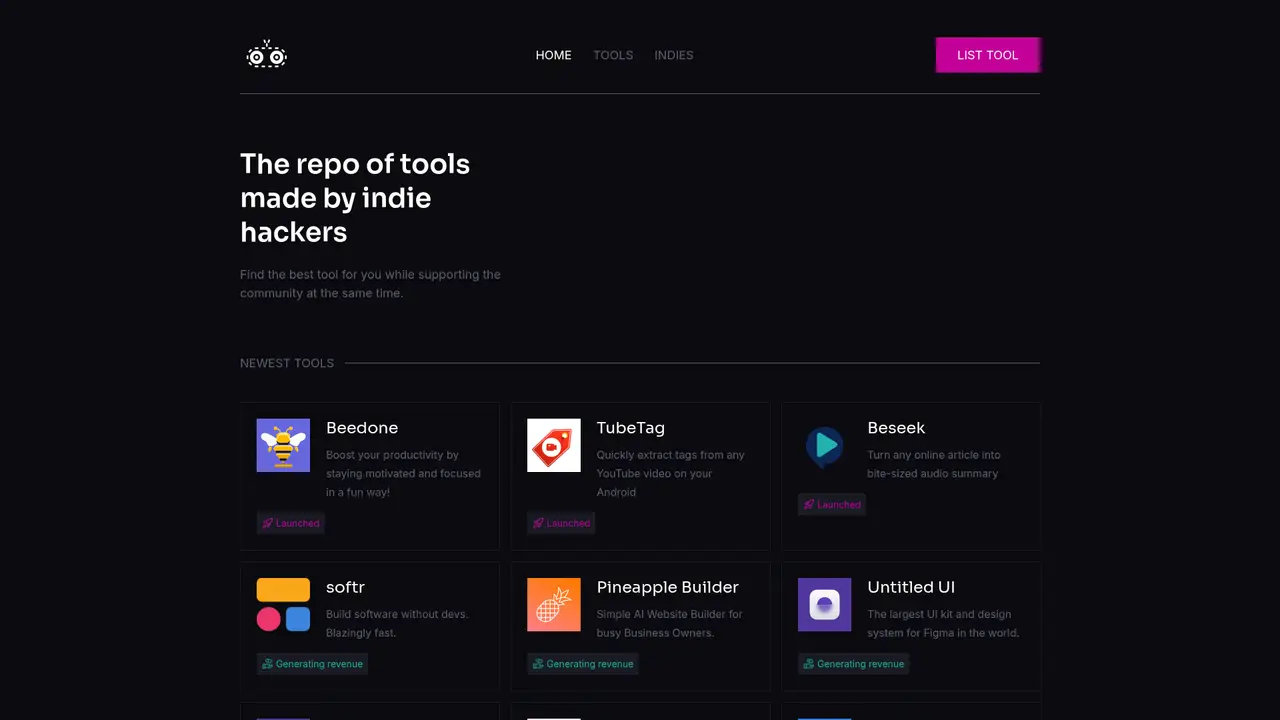Open the INDIES menu item

click(x=674, y=55)
